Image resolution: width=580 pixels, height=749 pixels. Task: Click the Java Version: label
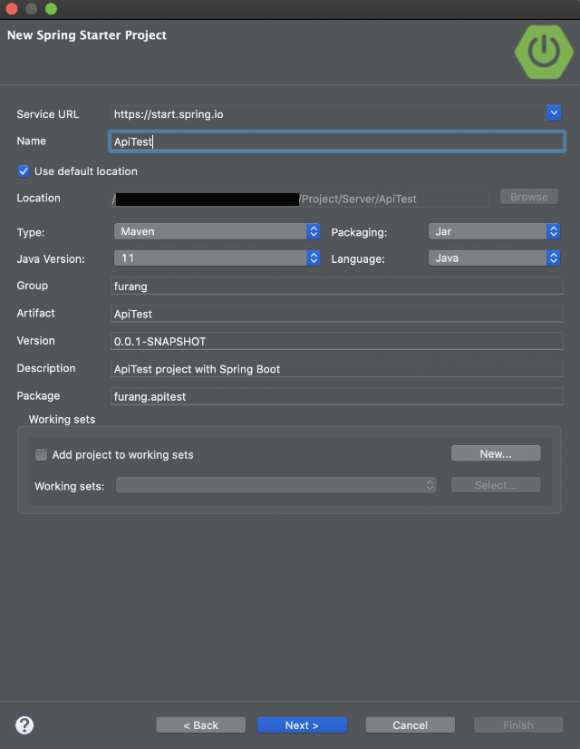[51, 259]
